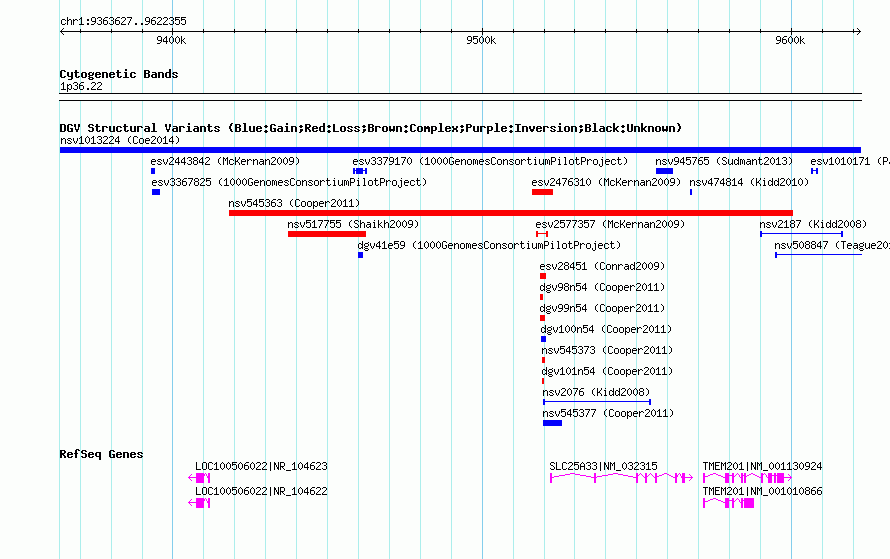890x559 pixels.
Task: Select the RefSeq Genes track title
Action: point(101,454)
